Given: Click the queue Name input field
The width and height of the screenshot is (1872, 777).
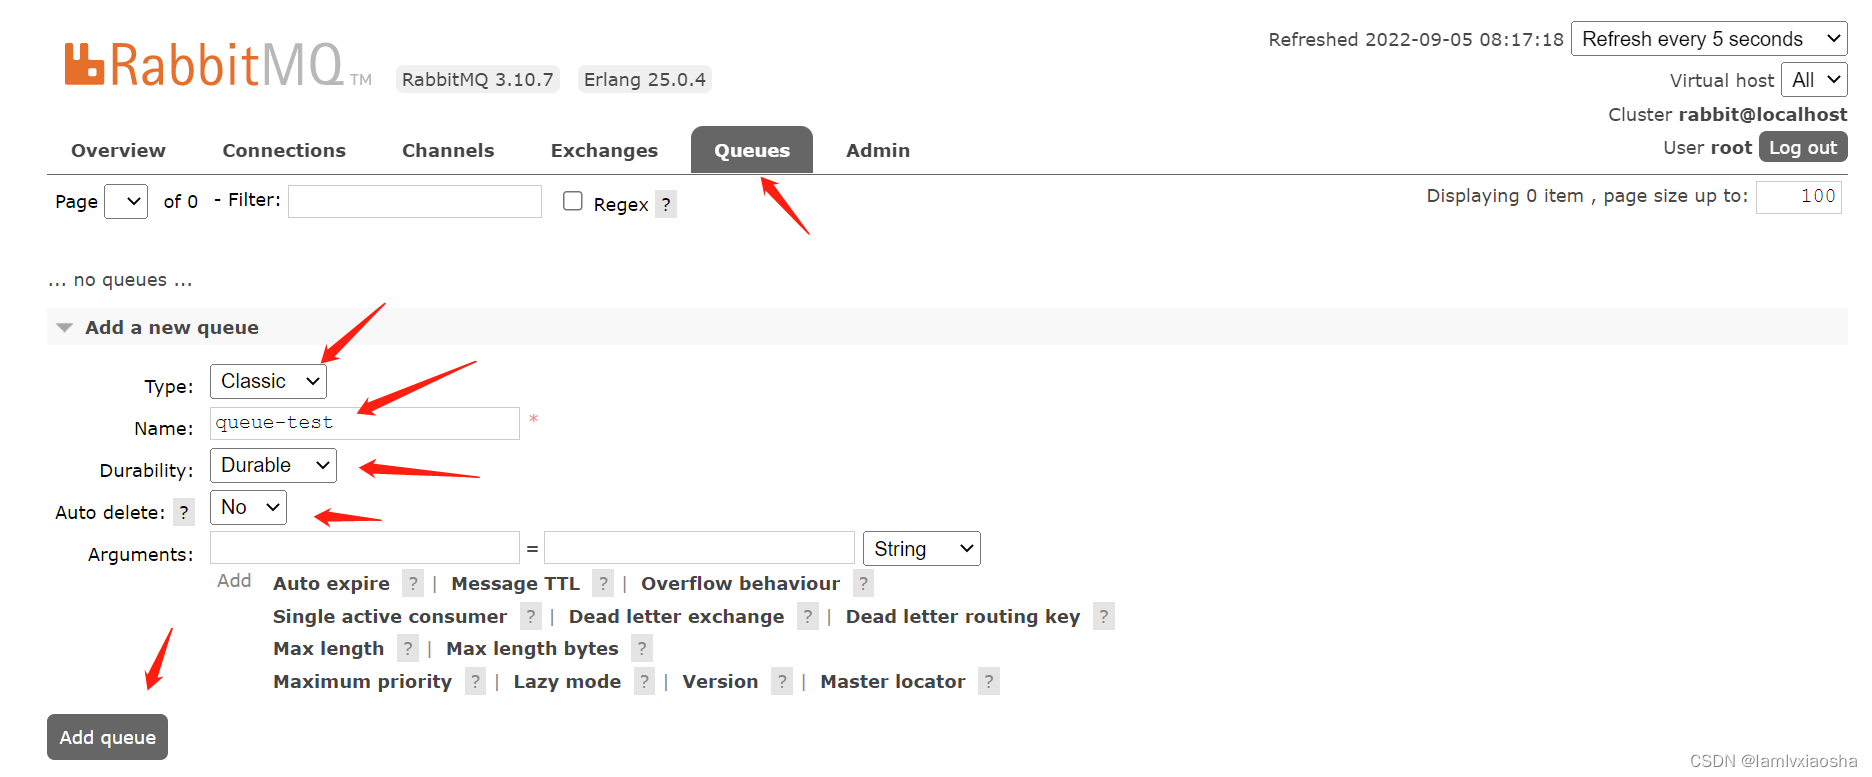Looking at the screenshot, I should pyautogui.click(x=365, y=423).
